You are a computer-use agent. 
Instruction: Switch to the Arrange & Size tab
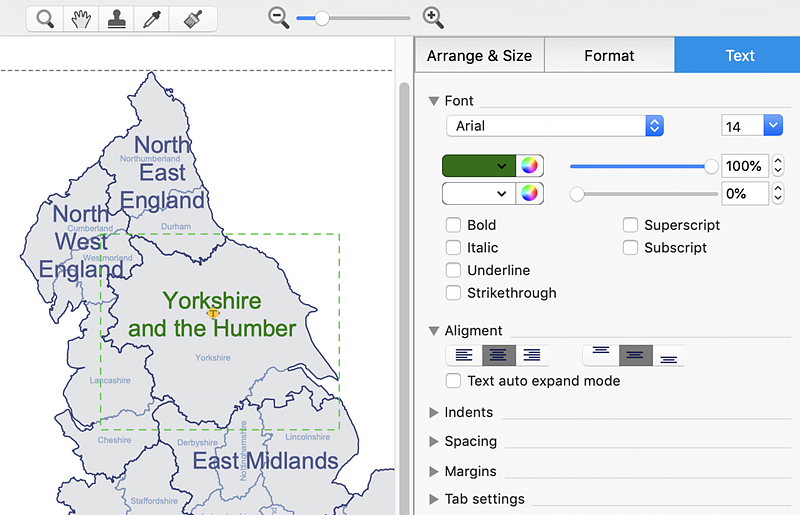click(x=479, y=56)
